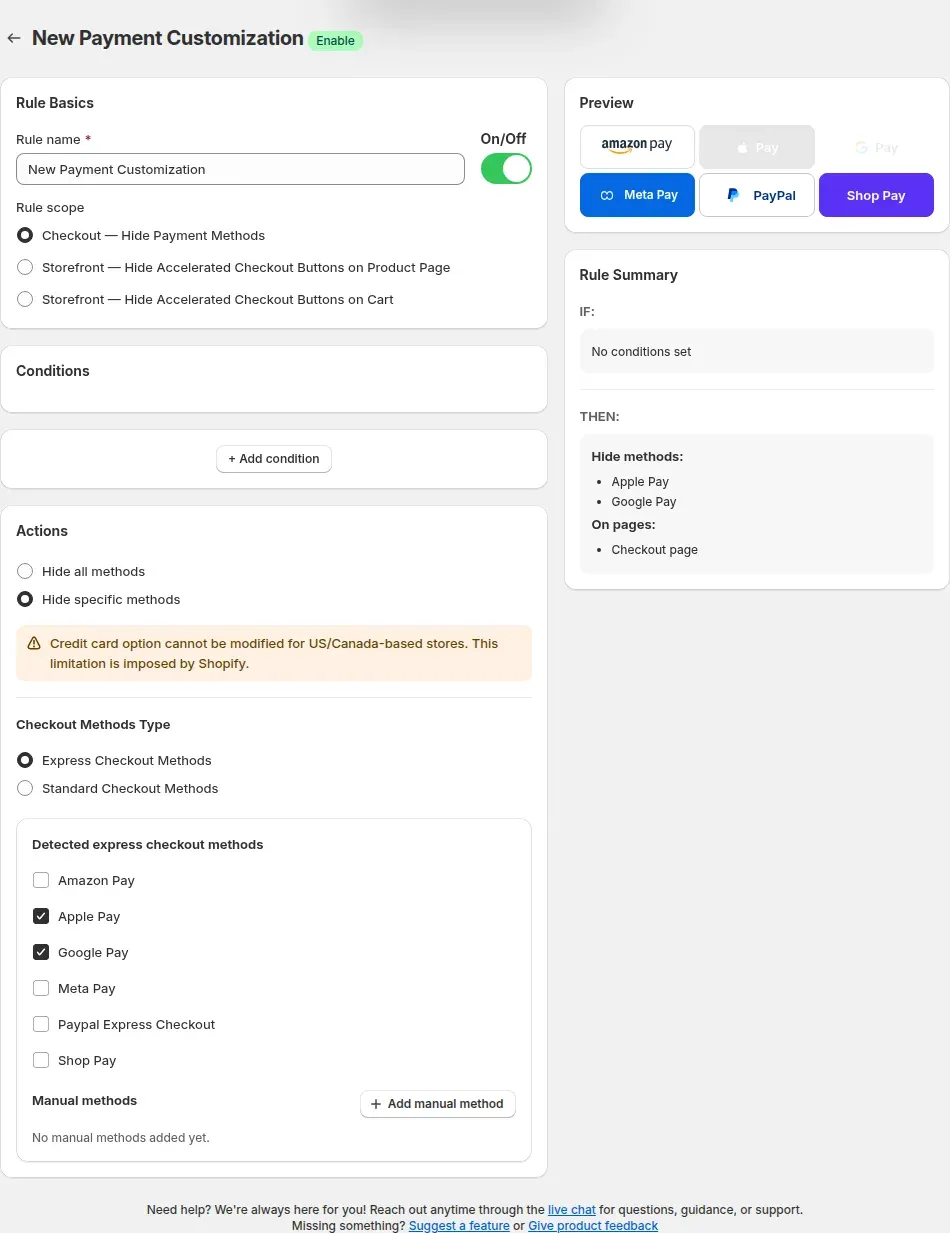Select Checkout — Hide Payment Methods scope
Screen dimensions: 950x1233
coord(25,236)
